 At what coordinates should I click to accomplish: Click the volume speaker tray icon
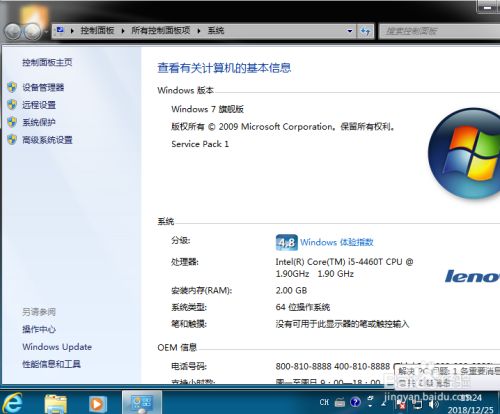433,405
